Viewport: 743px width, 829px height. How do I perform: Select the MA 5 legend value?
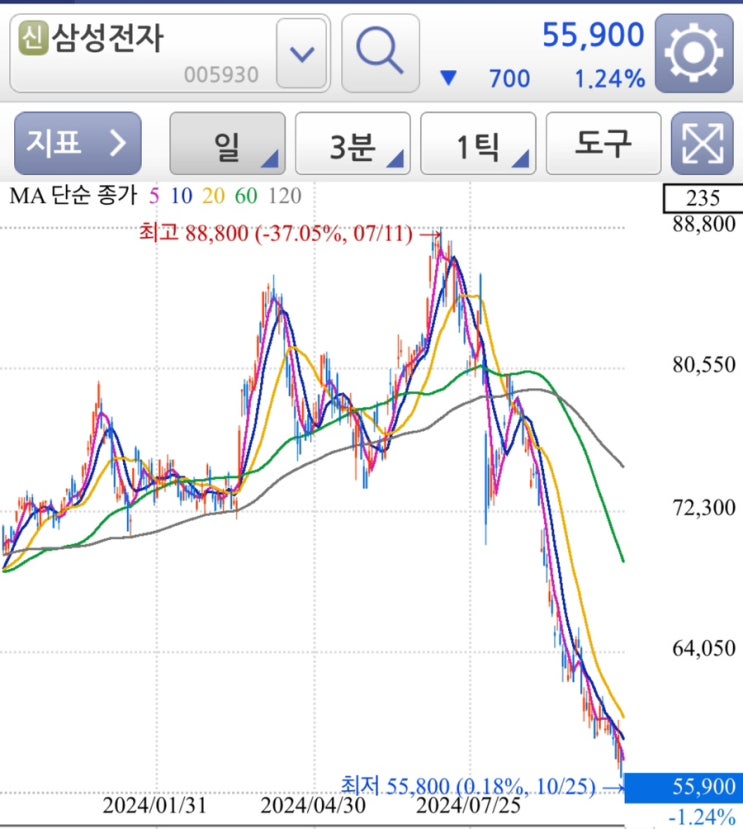tap(154, 196)
